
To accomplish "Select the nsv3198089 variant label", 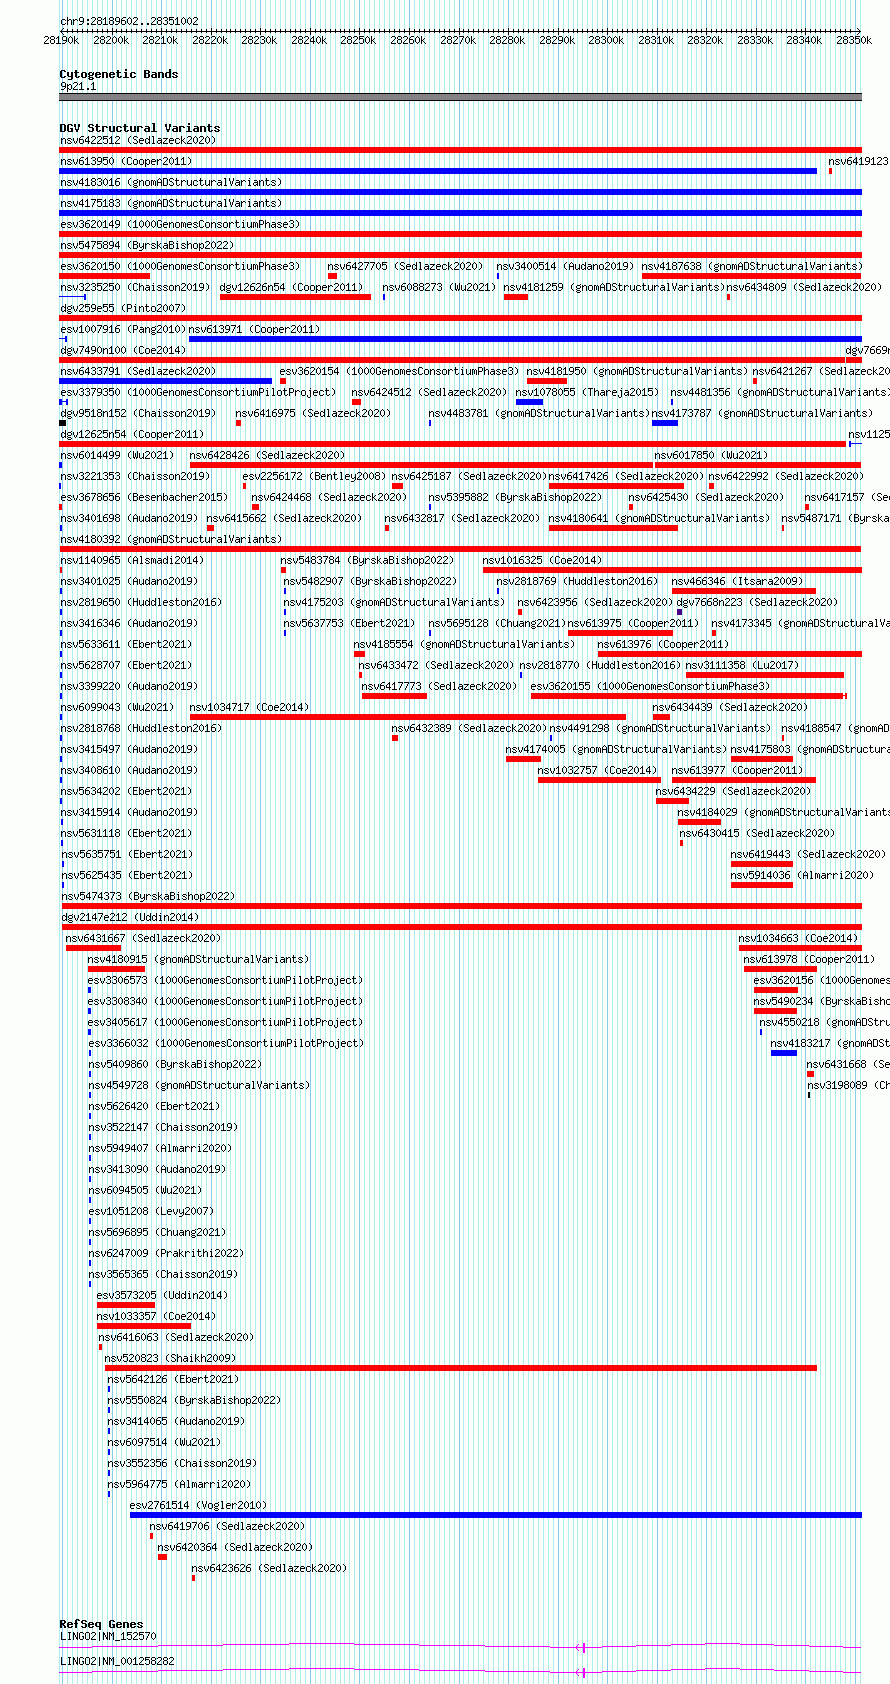I will coord(849,1085).
